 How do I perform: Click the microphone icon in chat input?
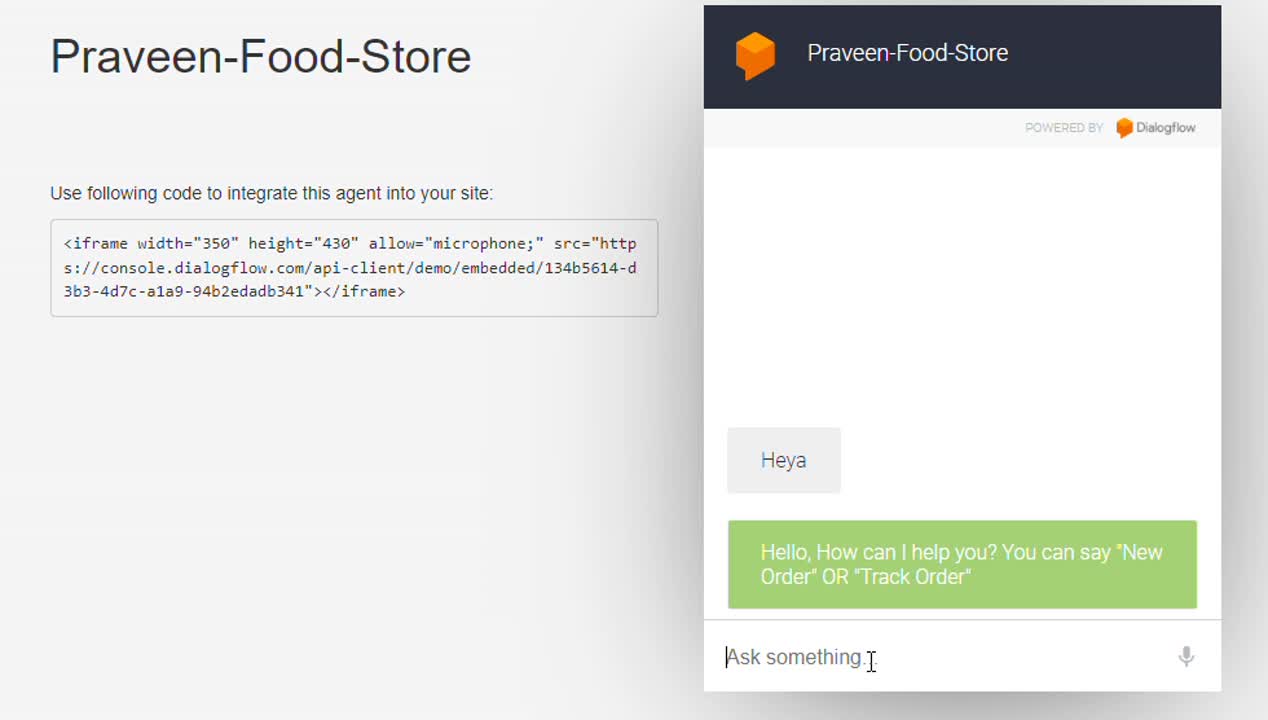[x=1186, y=656]
